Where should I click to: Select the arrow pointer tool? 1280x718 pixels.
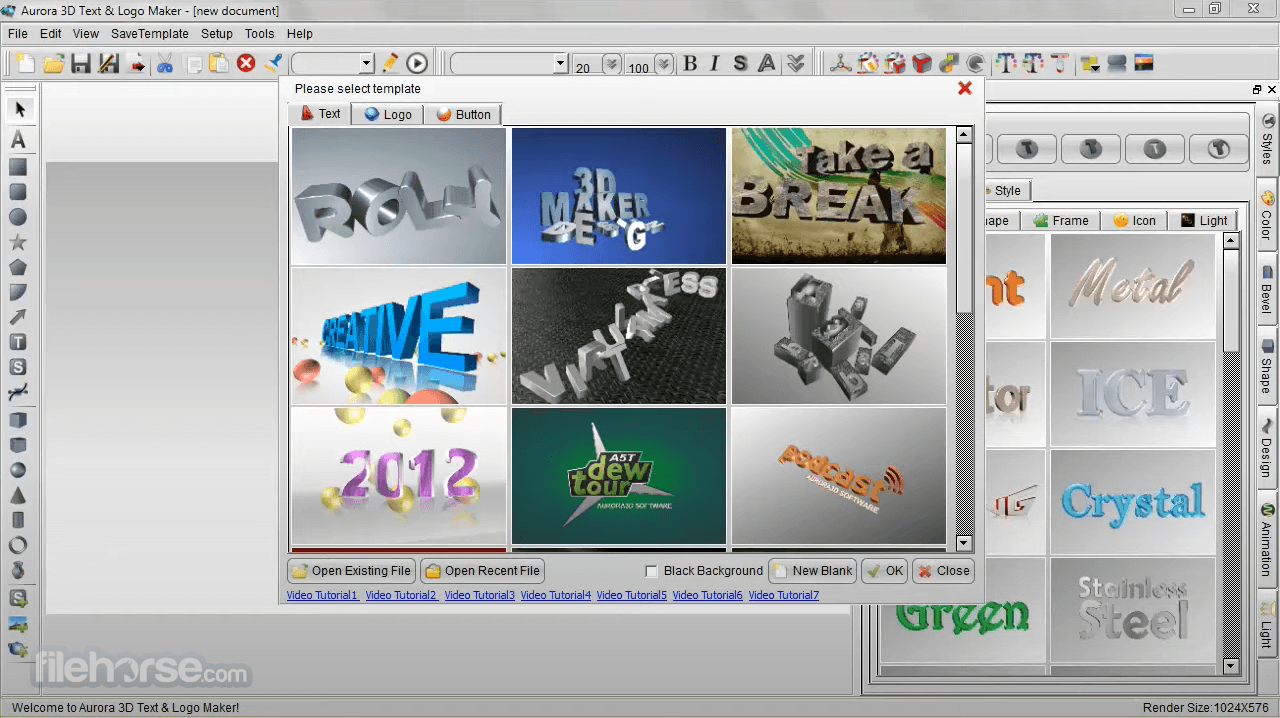19,109
